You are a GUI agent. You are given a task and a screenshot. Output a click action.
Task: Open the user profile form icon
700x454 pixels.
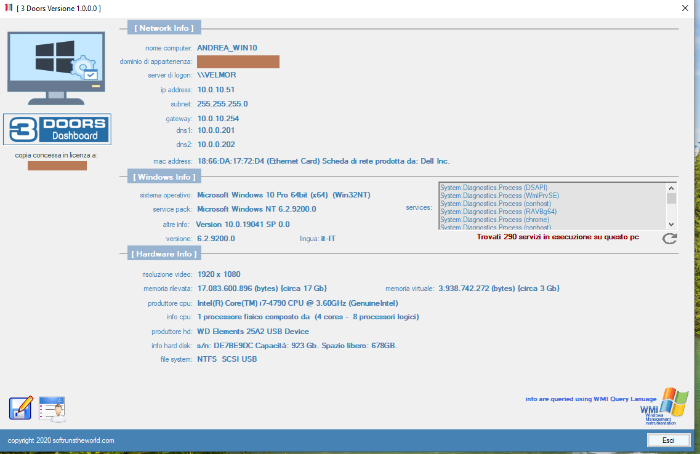(52, 409)
